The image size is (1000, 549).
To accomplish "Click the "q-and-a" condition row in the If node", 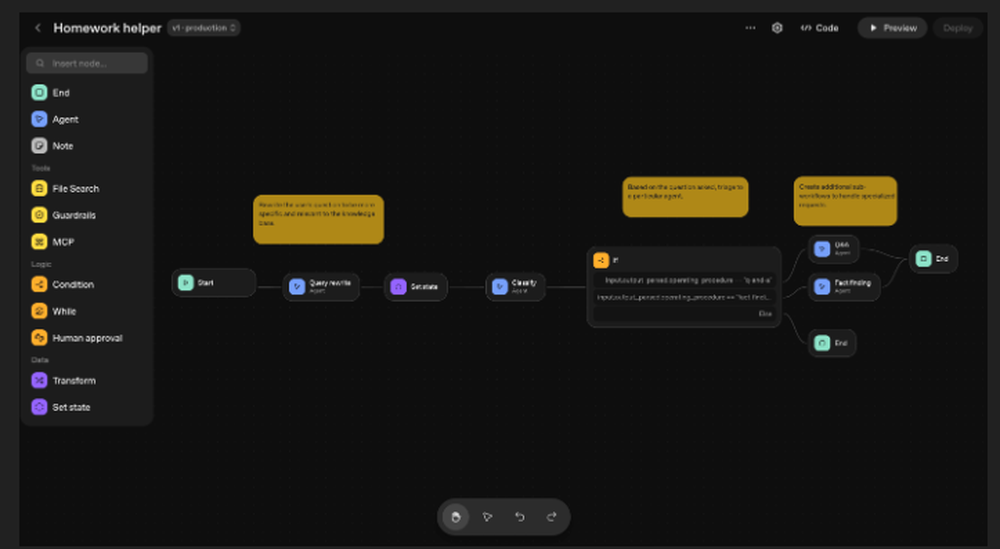I will click(x=684, y=281).
